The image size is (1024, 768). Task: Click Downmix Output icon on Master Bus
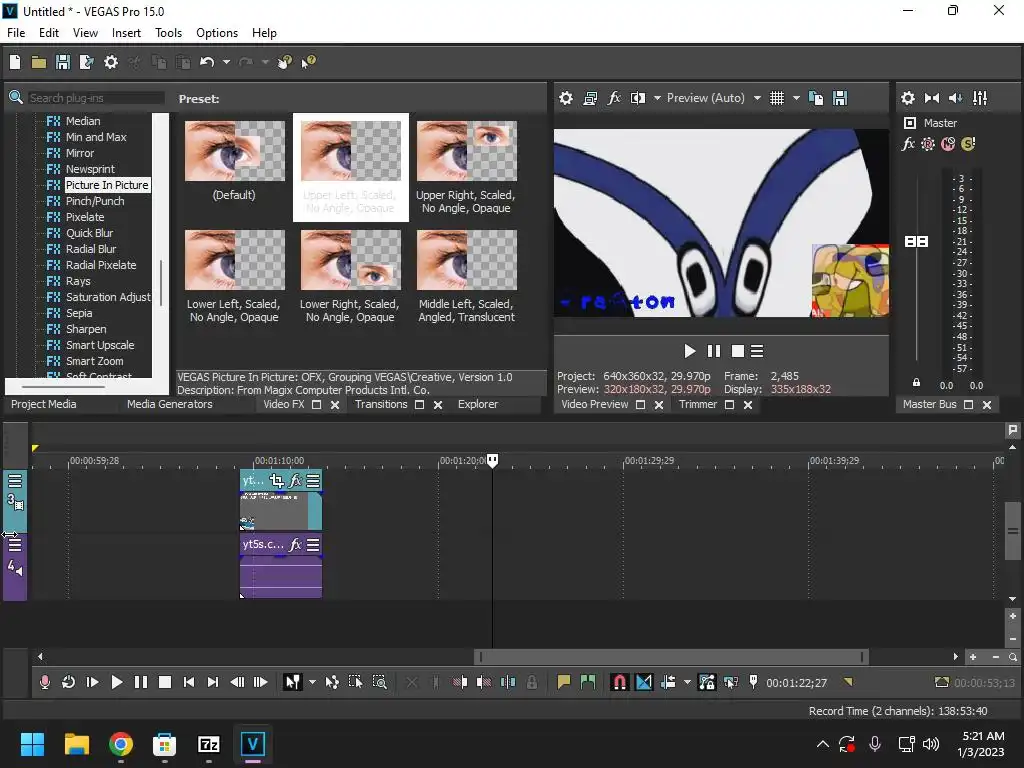pyautogui.click(x=932, y=98)
